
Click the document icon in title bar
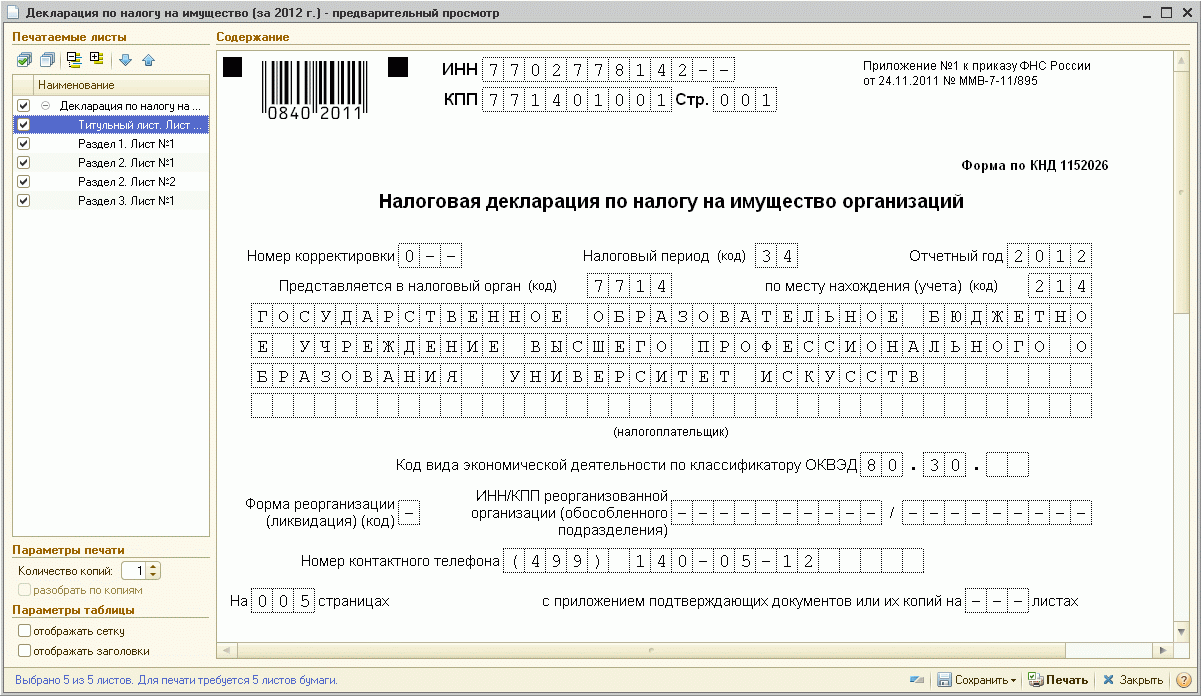(x=13, y=13)
